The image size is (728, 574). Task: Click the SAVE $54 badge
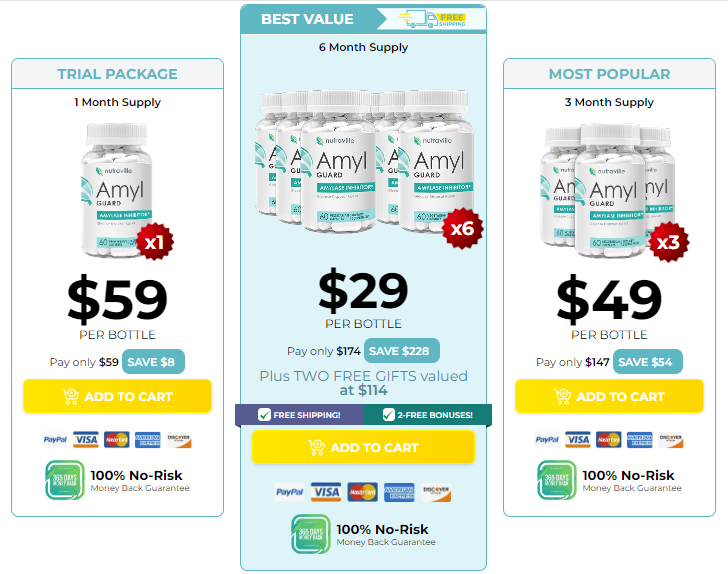[x=648, y=362]
